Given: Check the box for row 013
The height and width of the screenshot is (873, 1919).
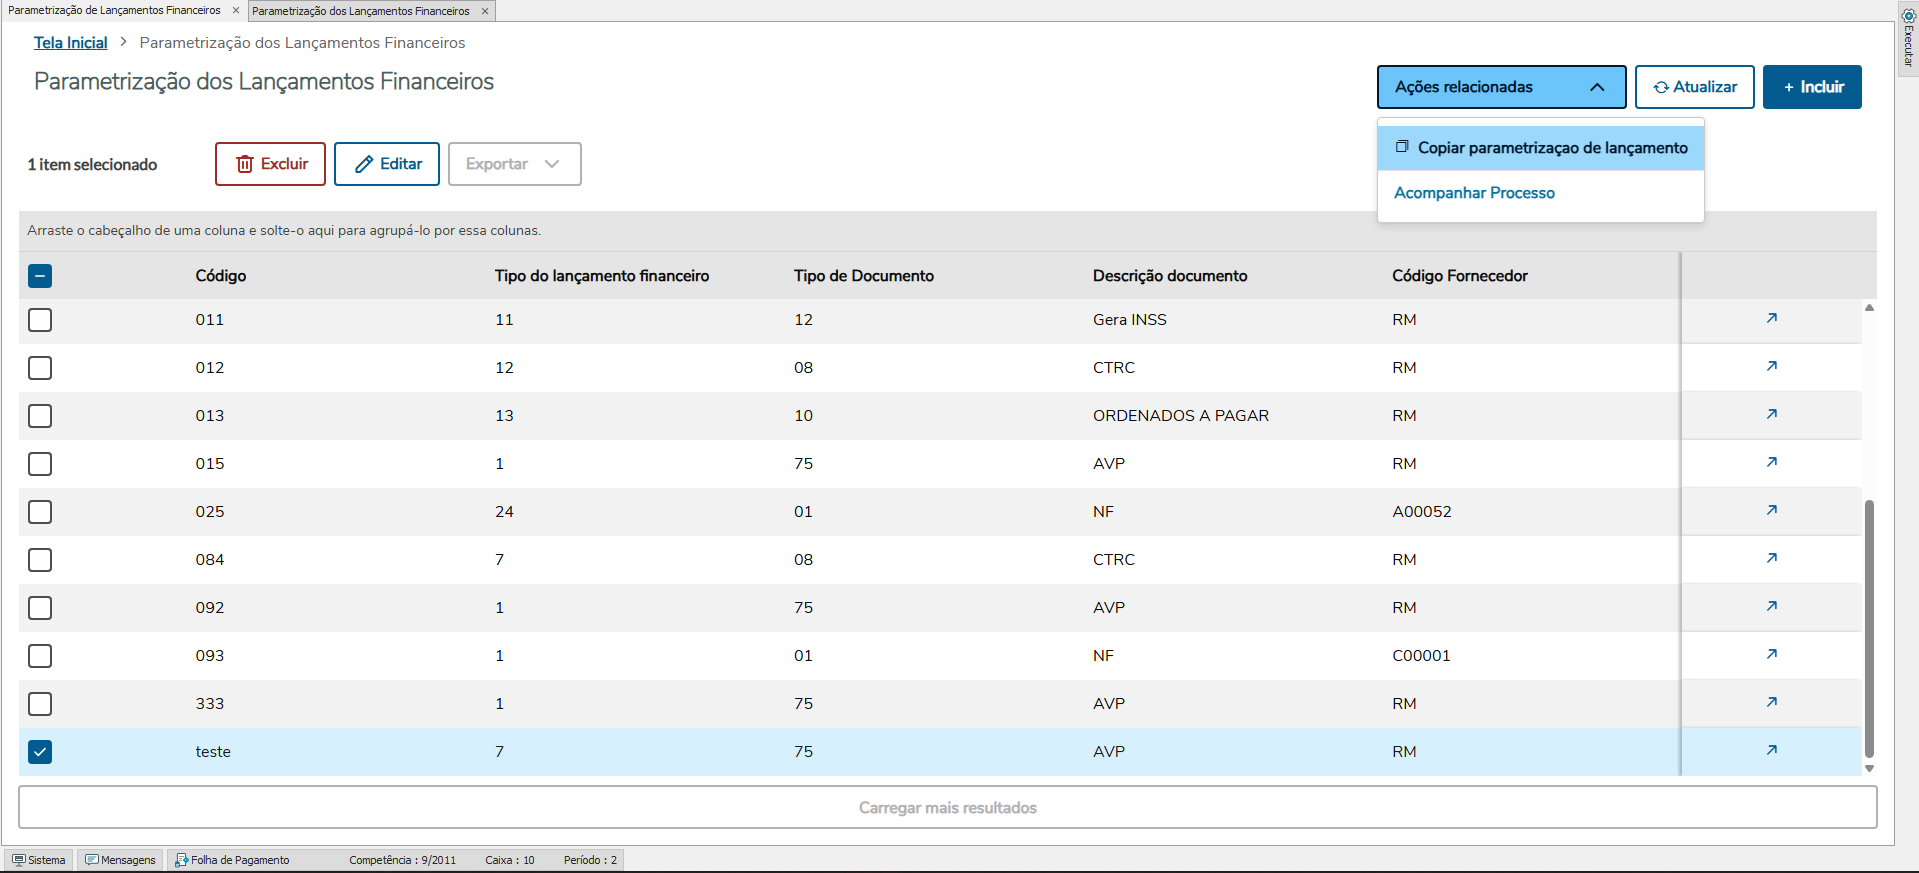Looking at the screenshot, I should pyautogui.click(x=40, y=416).
